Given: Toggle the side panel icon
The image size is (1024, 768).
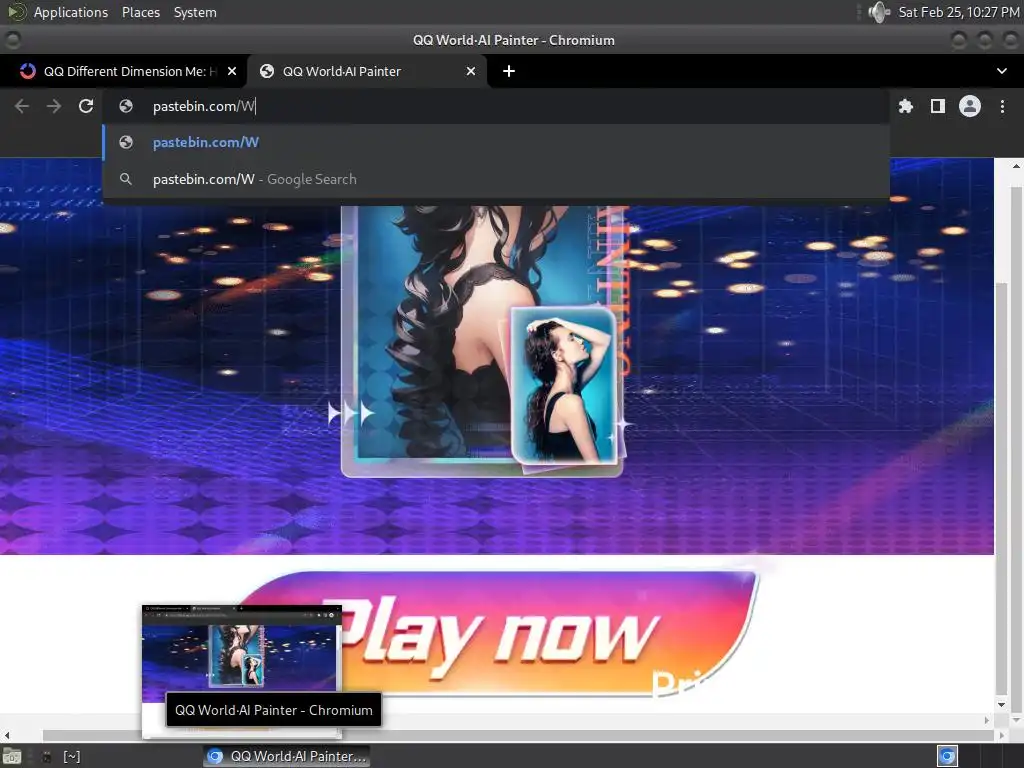Looking at the screenshot, I should pyautogui.click(x=937, y=106).
